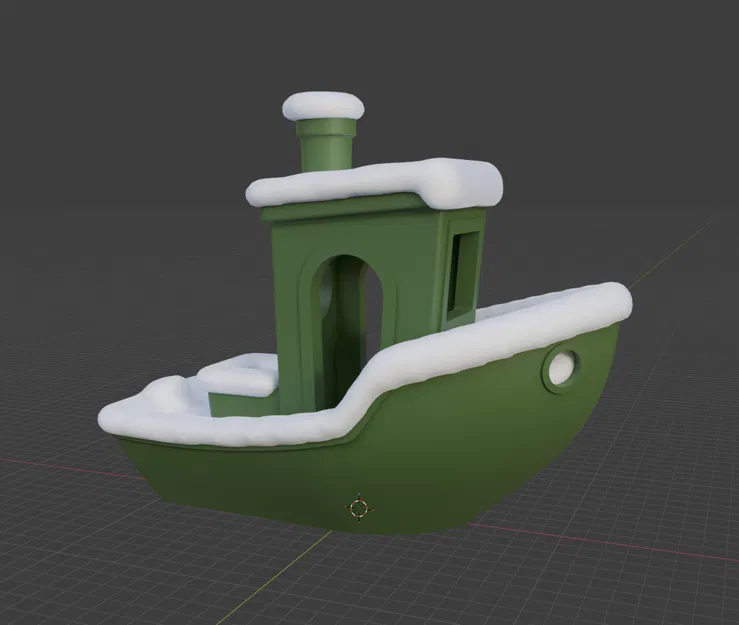The image size is (739, 625).
Task: Click the round porthole on the hull
Action: point(561,369)
